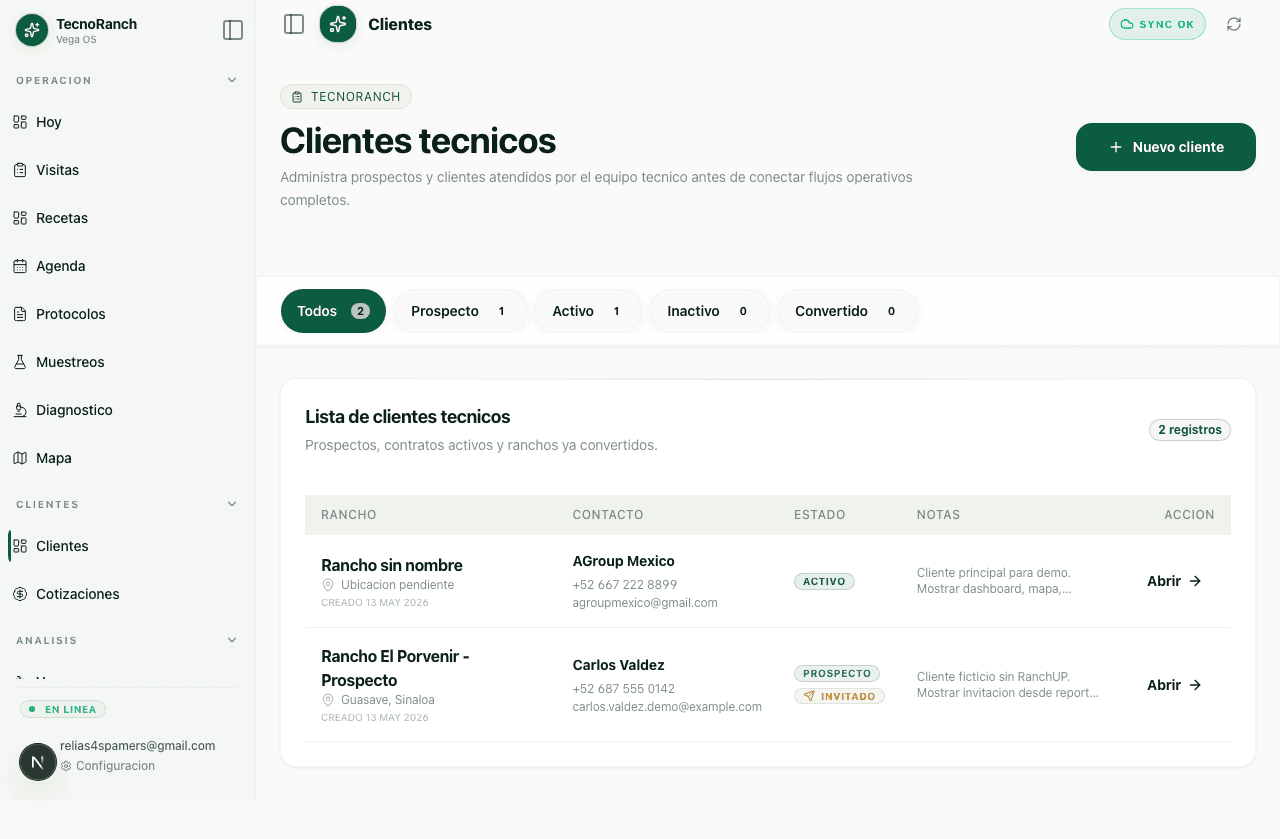Screen dimensions: 1280x839
Task: Open the Configuracion link
Action: 108,766
